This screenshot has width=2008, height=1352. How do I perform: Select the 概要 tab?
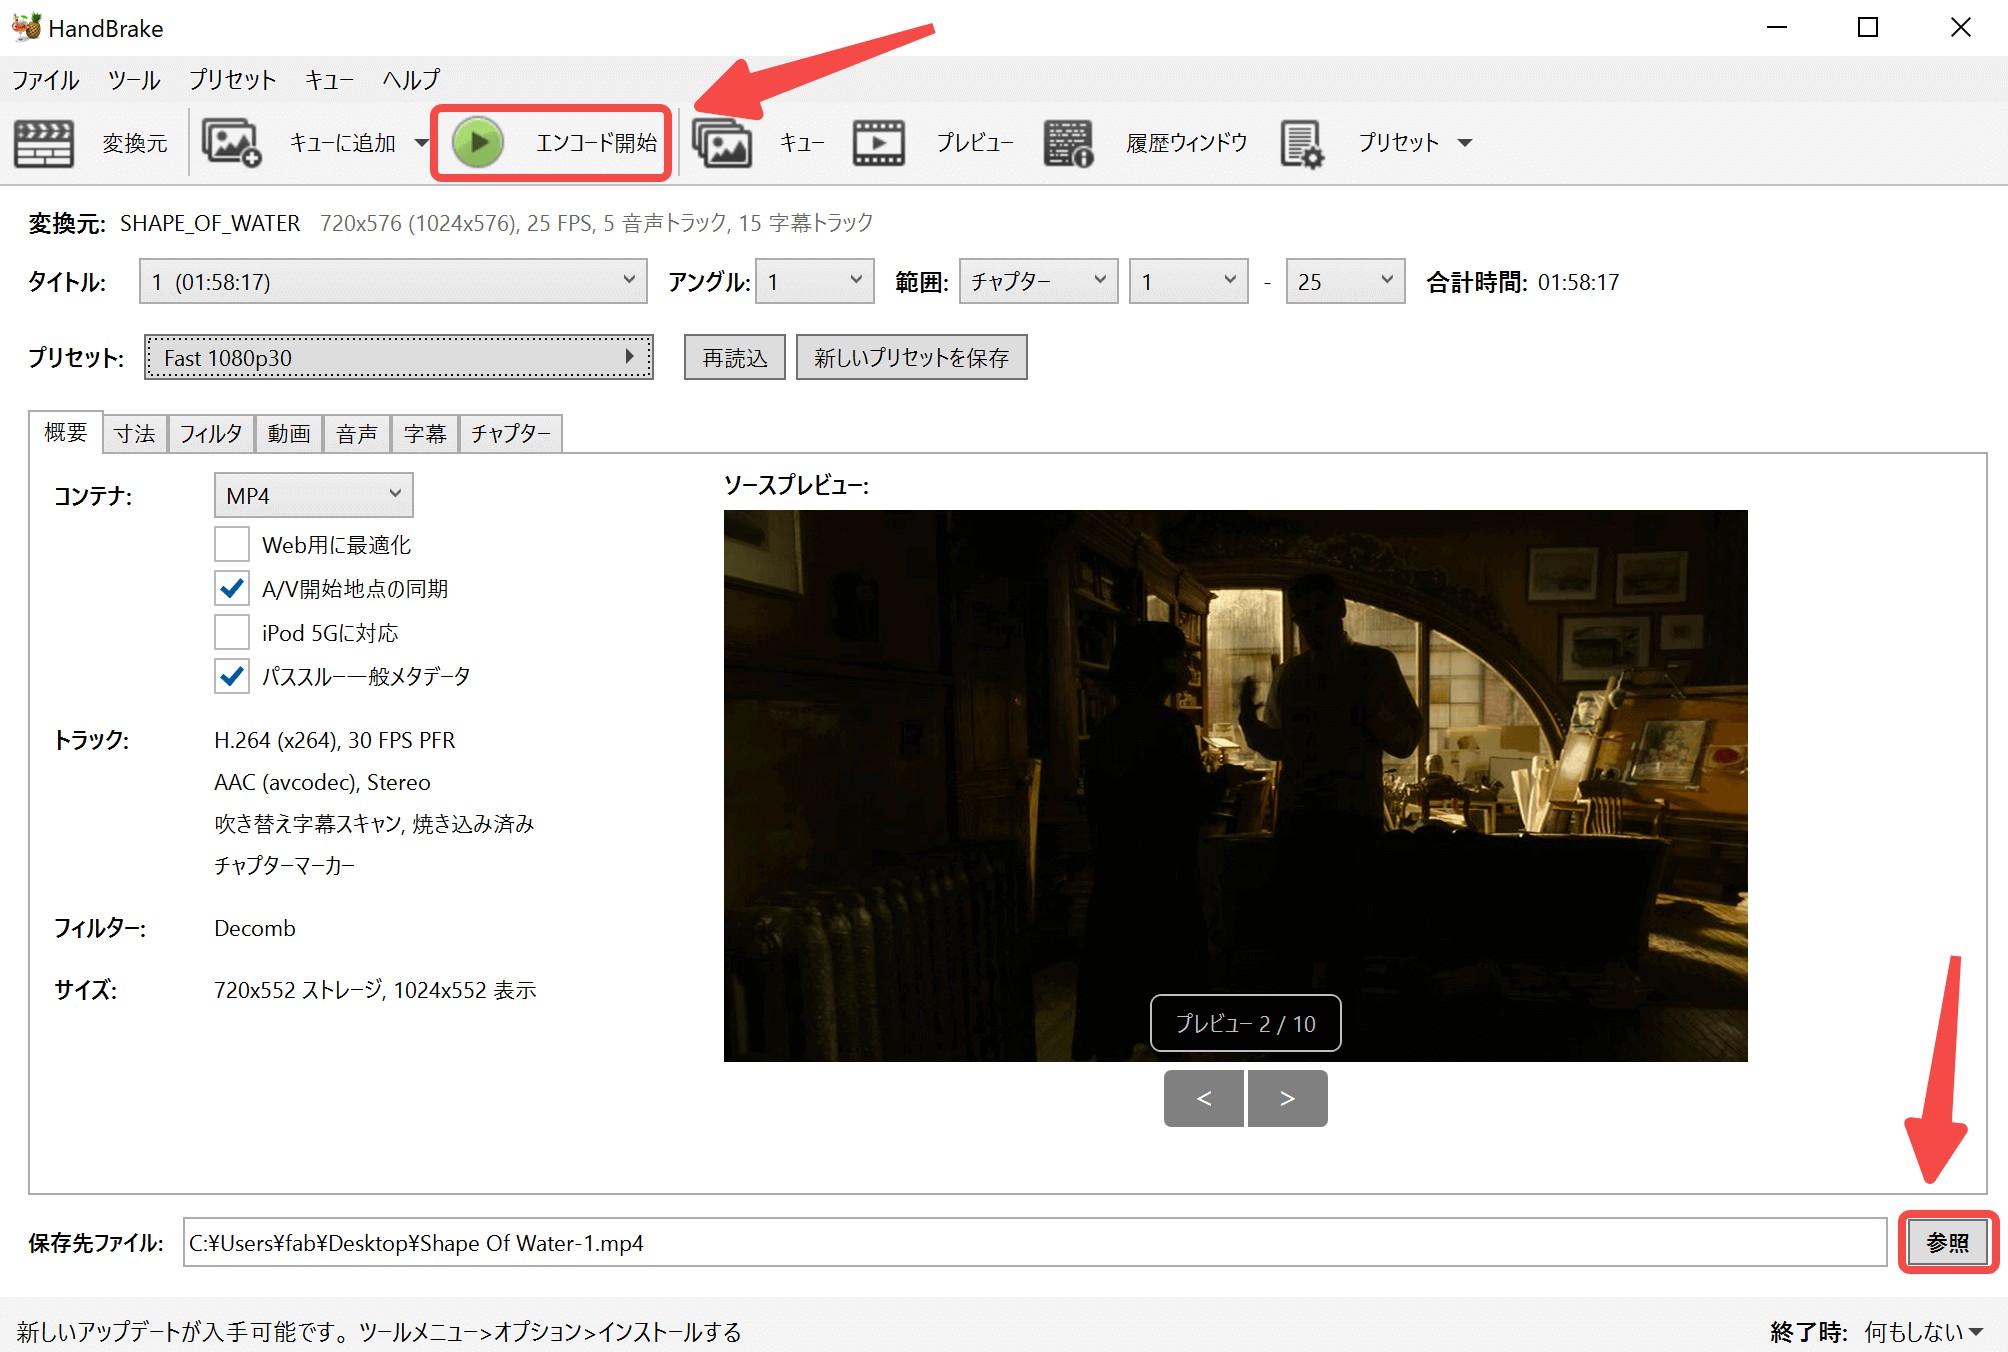tap(66, 432)
